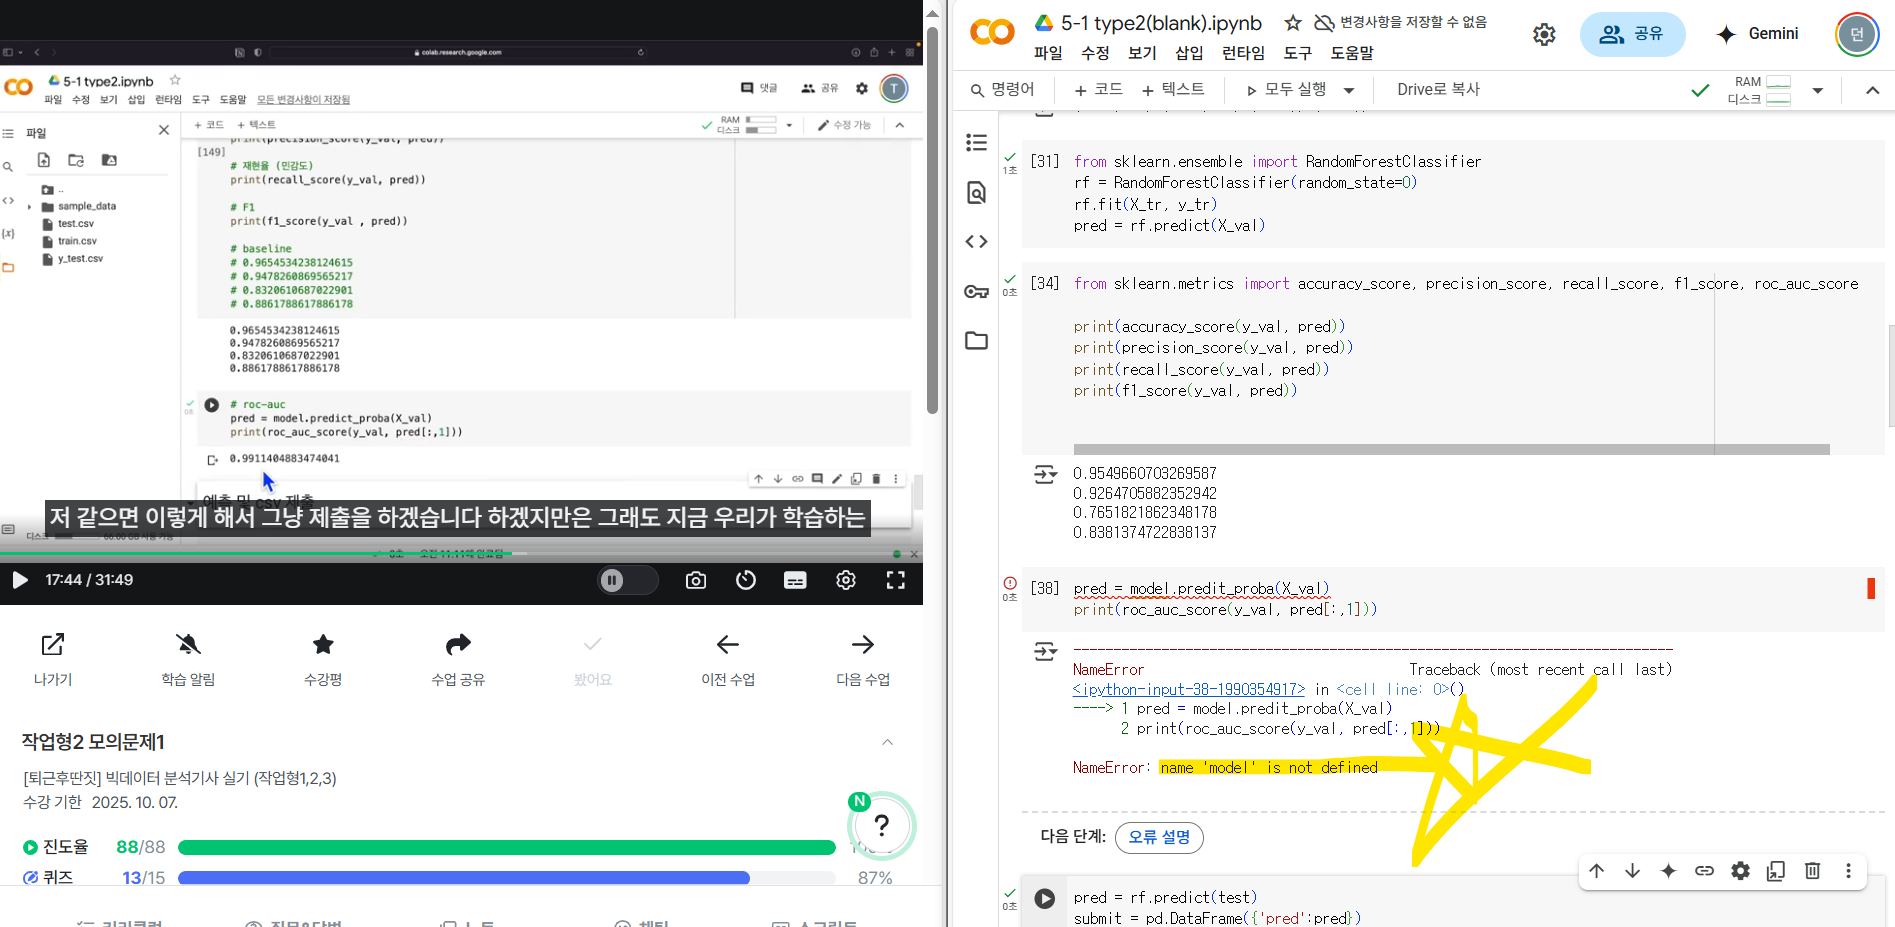Open the 명령어 command search
The width and height of the screenshot is (1895, 927).
tap(1002, 89)
